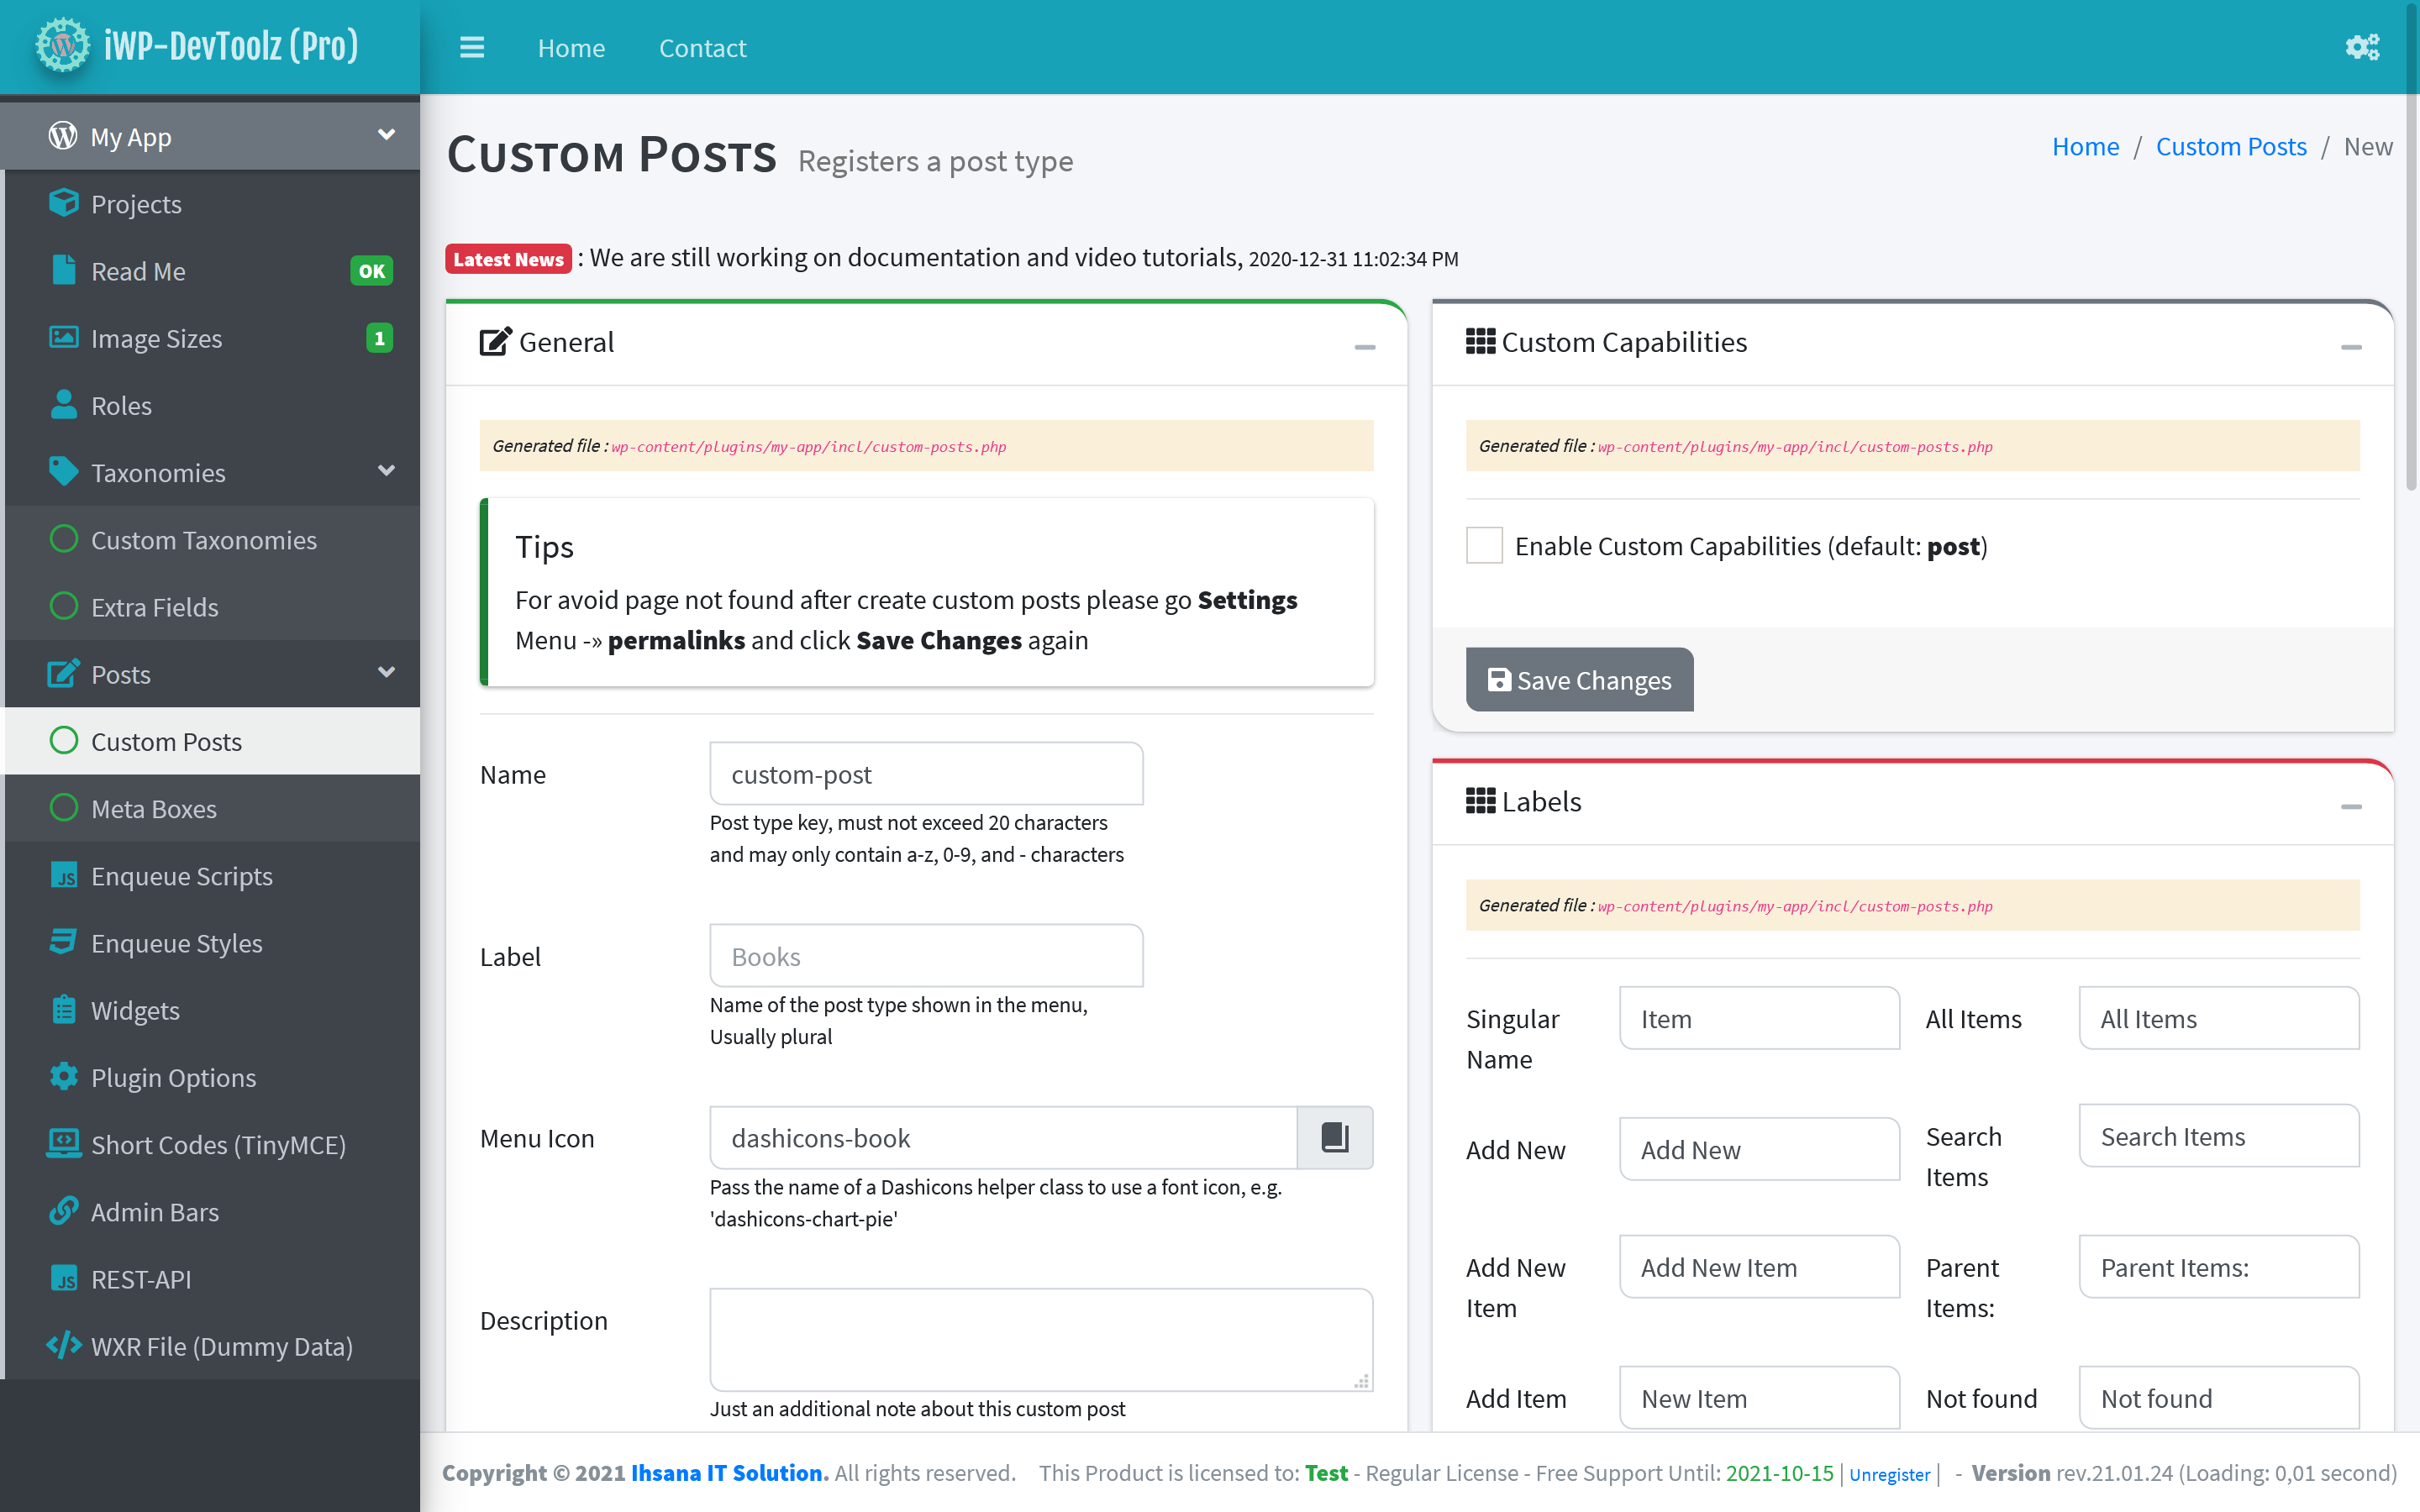This screenshot has width=2420, height=1512.
Task: Click the badge 1 on Image Sizes
Action: coord(379,338)
